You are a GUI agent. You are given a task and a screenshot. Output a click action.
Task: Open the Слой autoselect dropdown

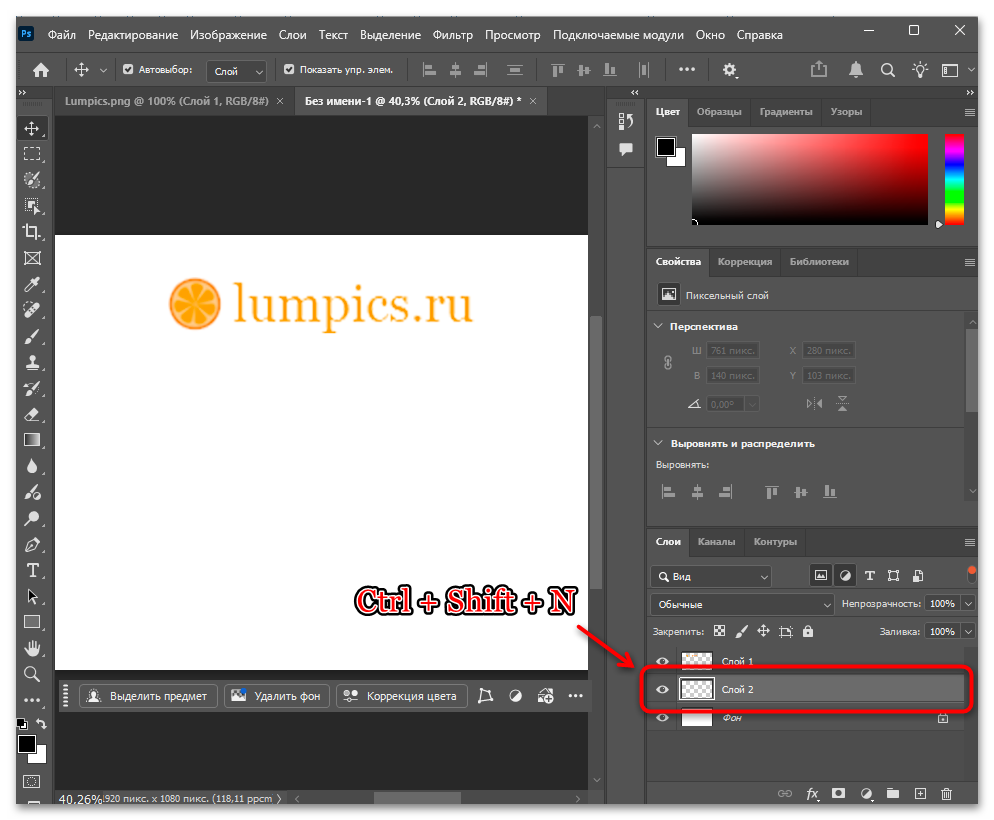pos(236,71)
